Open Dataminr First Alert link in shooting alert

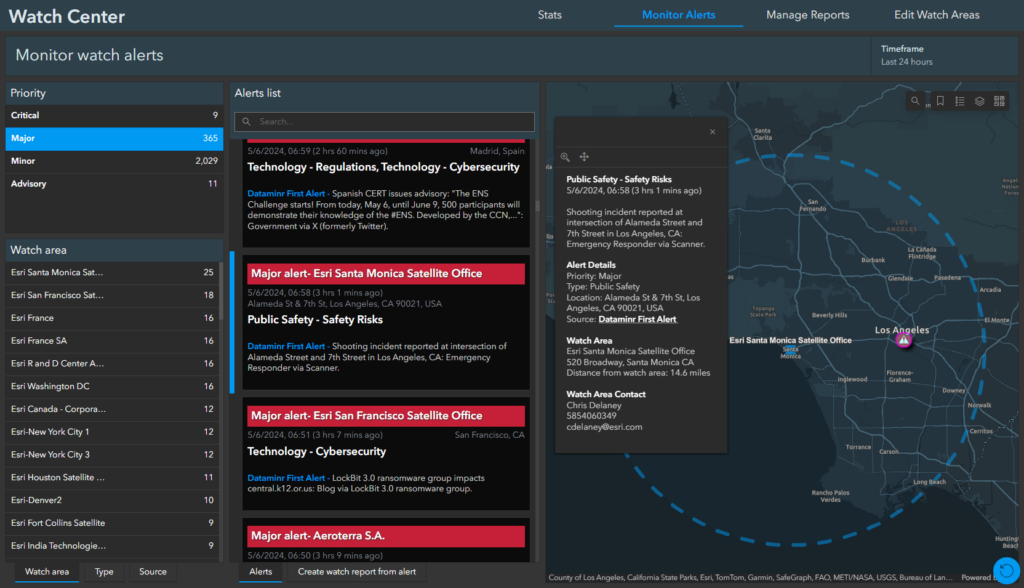[x=286, y=346]
